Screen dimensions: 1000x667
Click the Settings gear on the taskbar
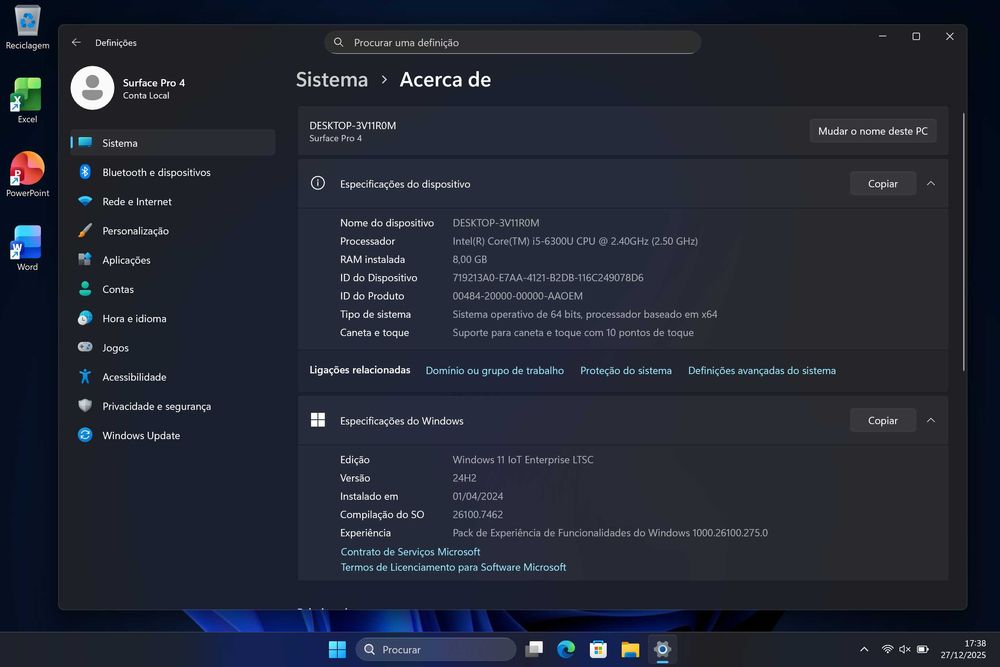(662, 649)
